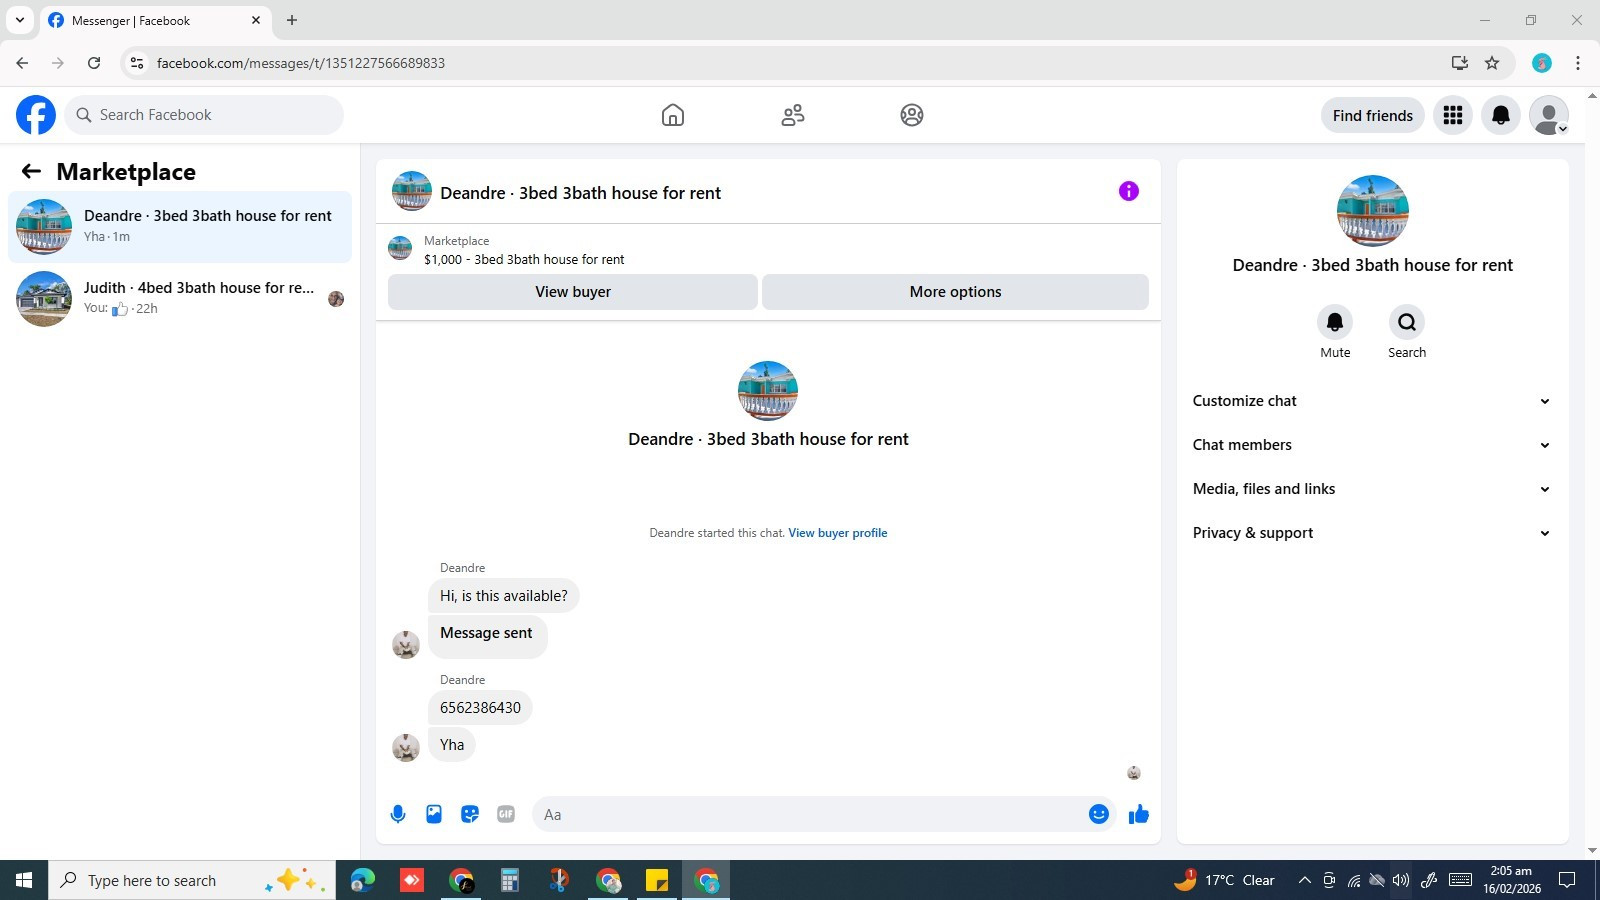The height and width of the screenshot is (900, 1600).
Task: Open the tab search dropdown arrow
Action: 19,20
